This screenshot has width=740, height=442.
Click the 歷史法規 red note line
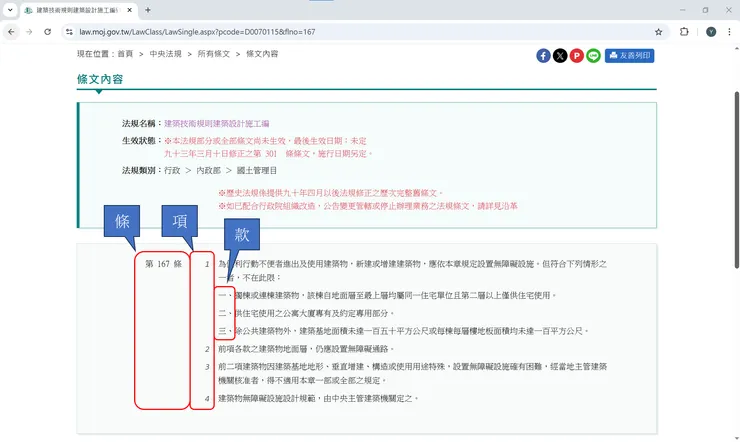coord(331,193)
